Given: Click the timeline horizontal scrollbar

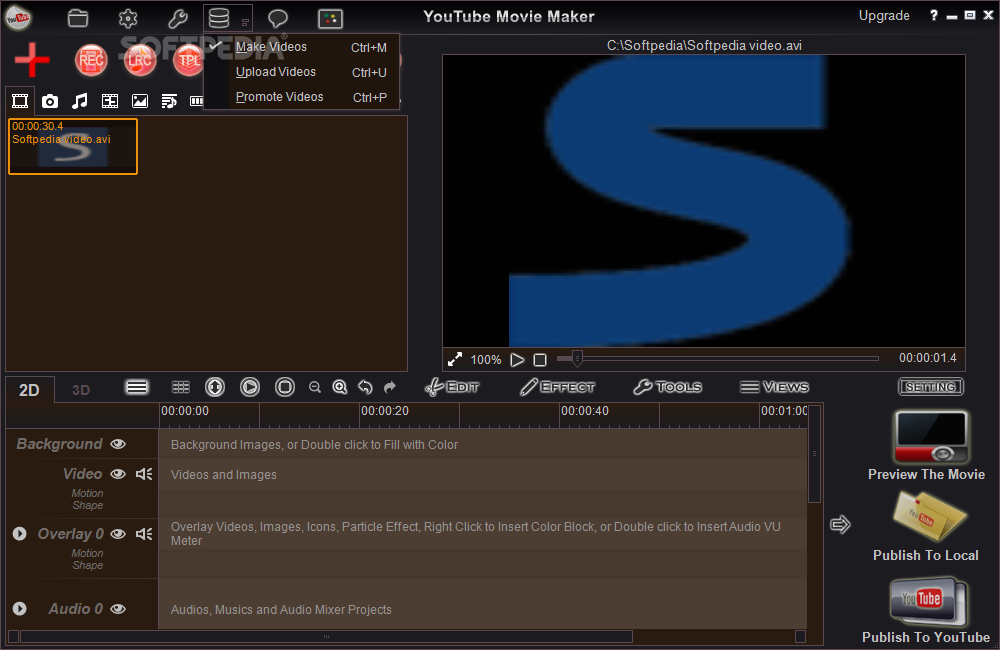Looking at the screenshot, I should click(x=327, y=636).
